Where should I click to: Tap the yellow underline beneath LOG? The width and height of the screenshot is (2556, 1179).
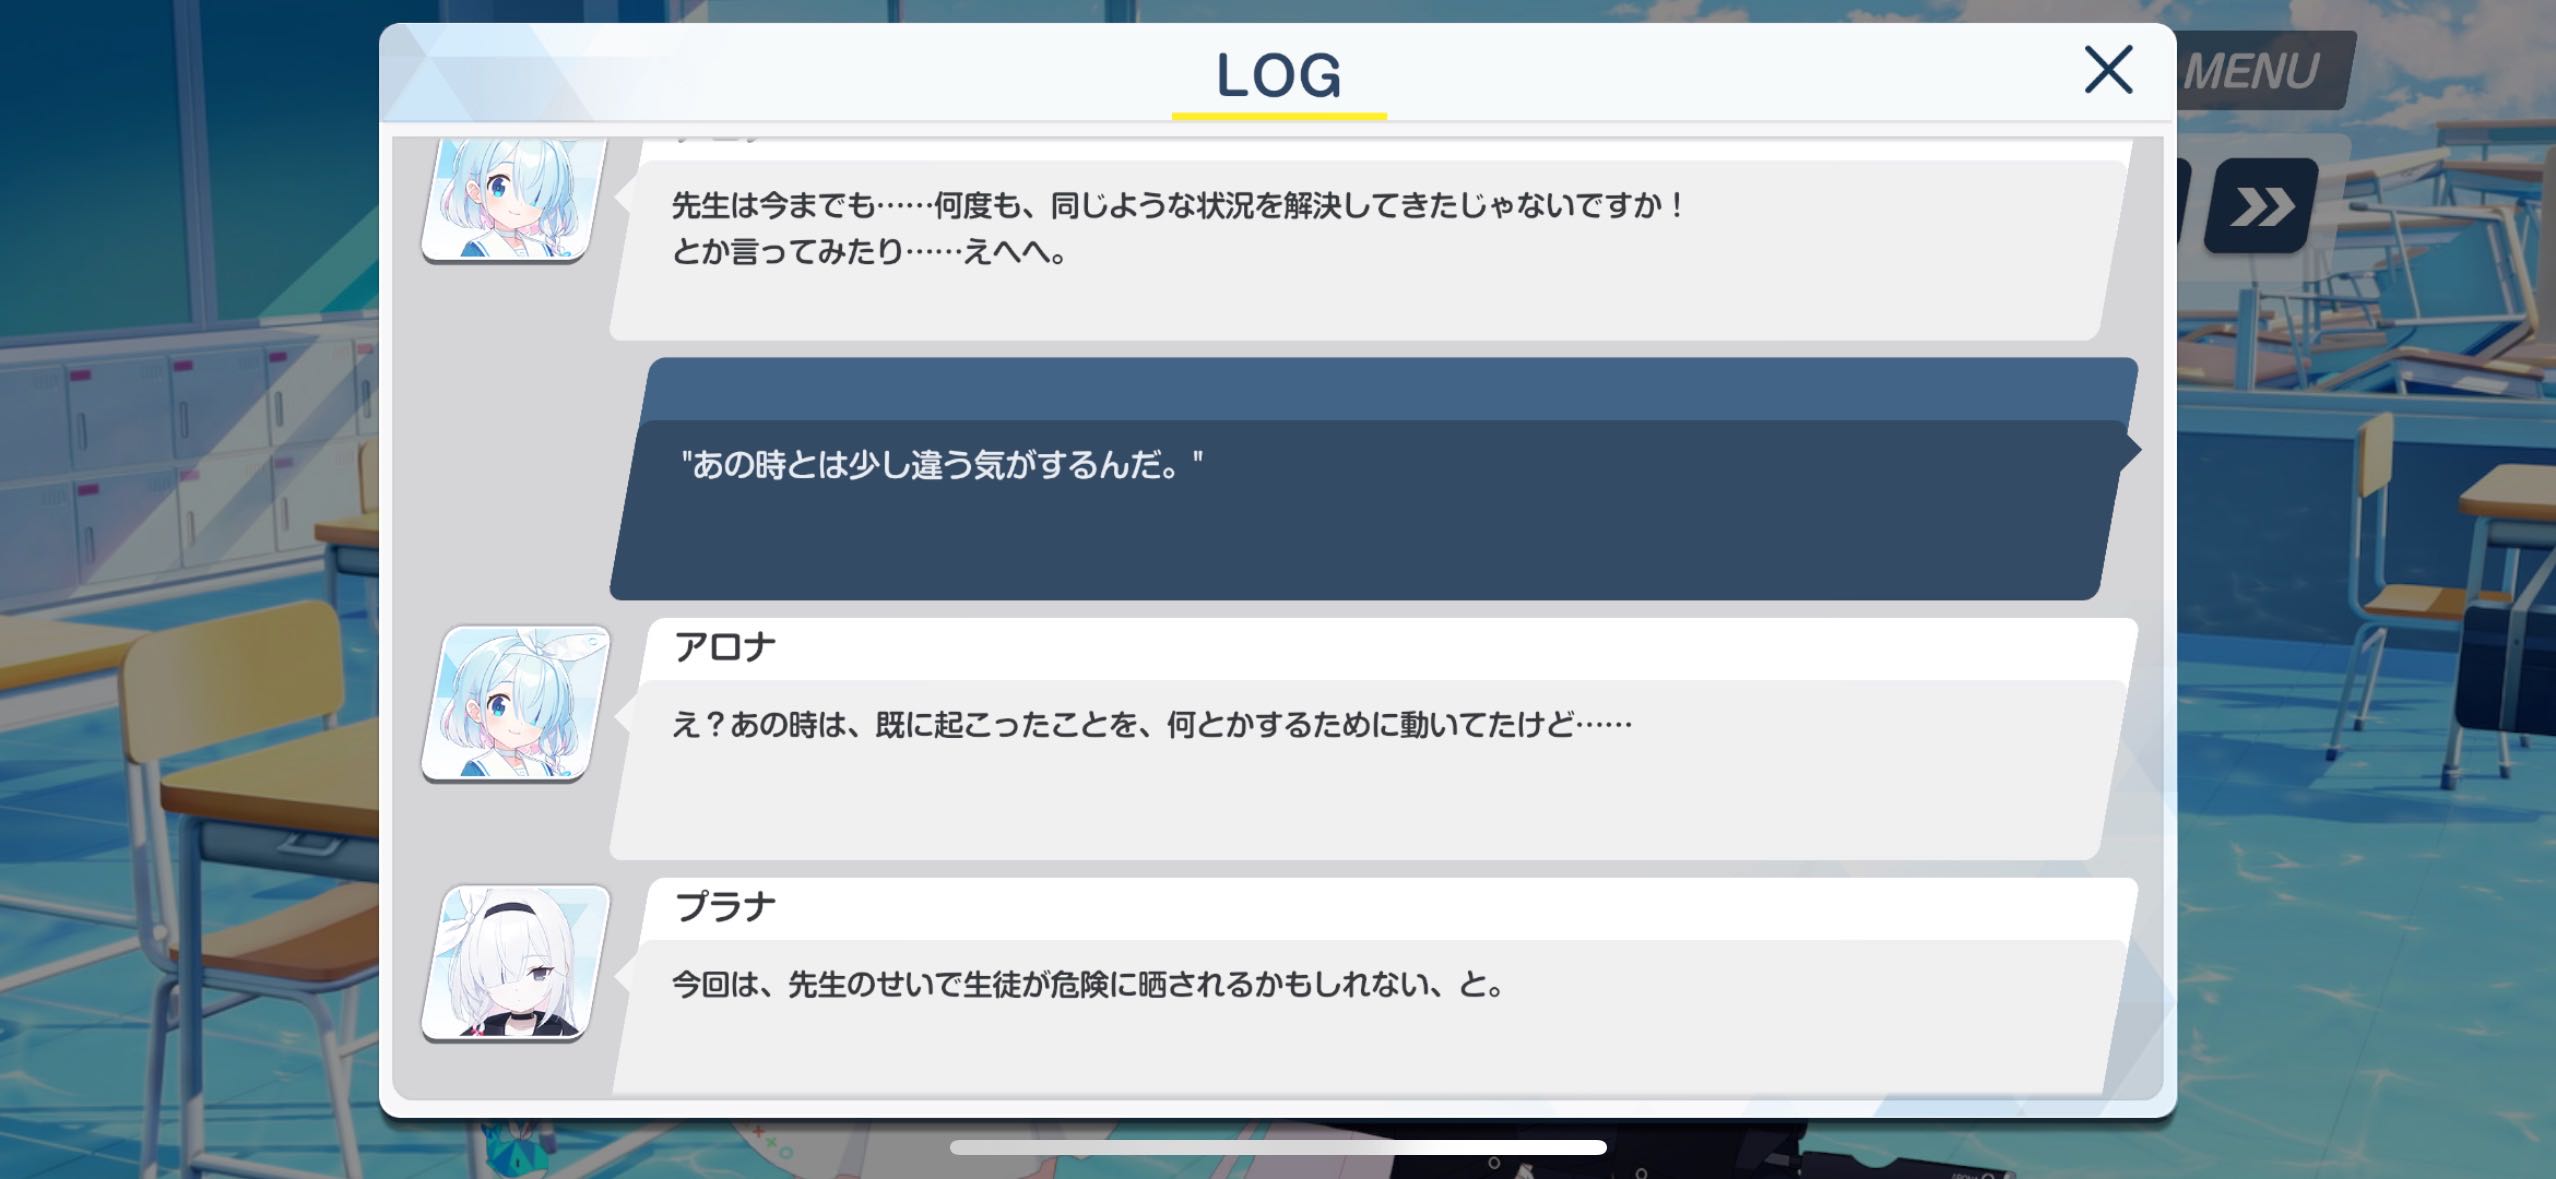point(1279,117)
